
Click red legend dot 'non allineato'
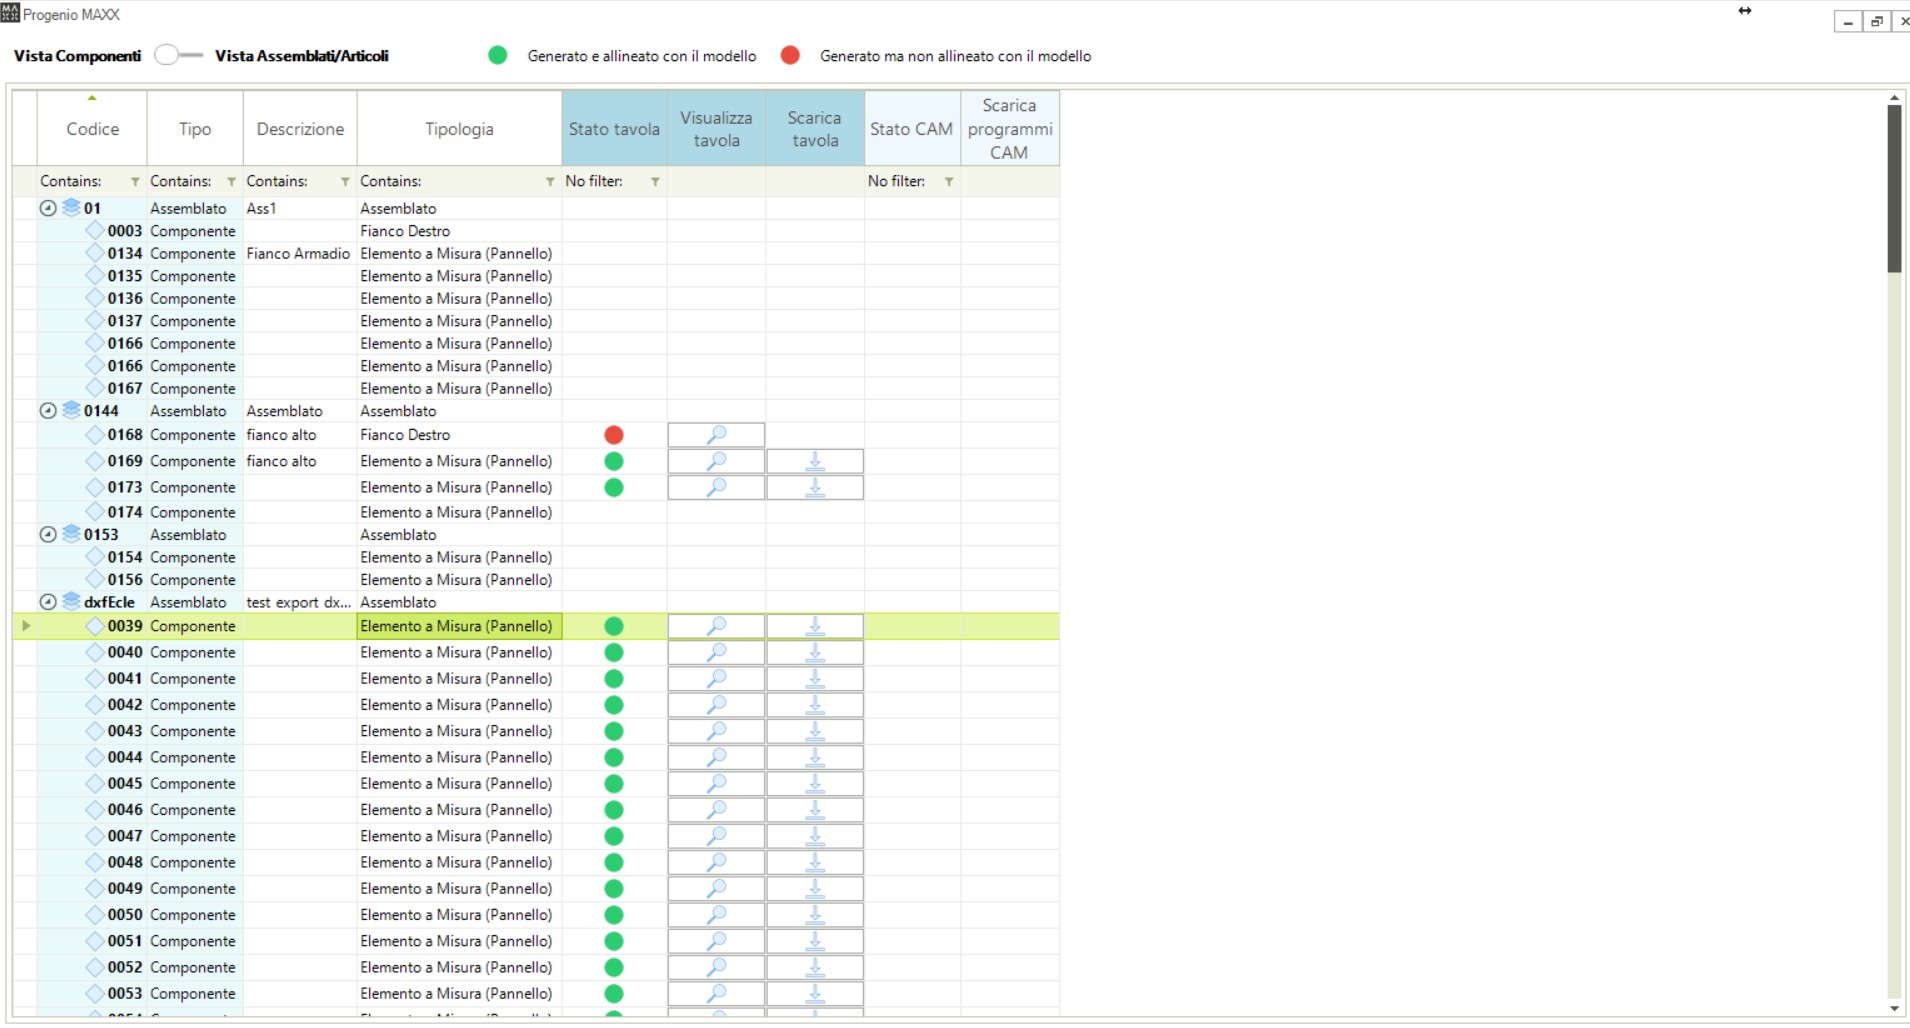[x=790, y=55]
